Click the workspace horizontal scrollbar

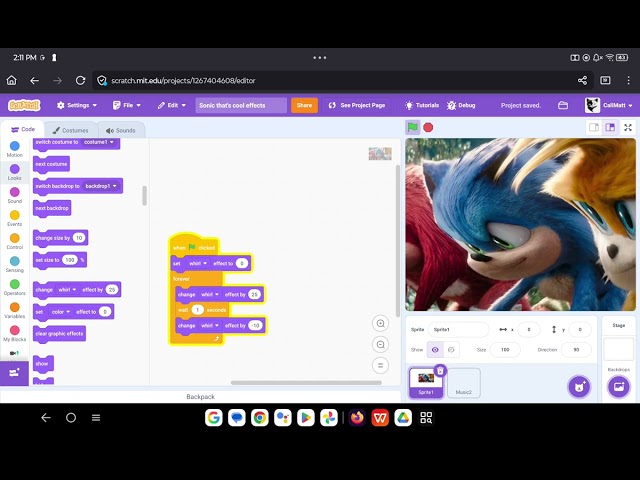[x=306, y=383]
